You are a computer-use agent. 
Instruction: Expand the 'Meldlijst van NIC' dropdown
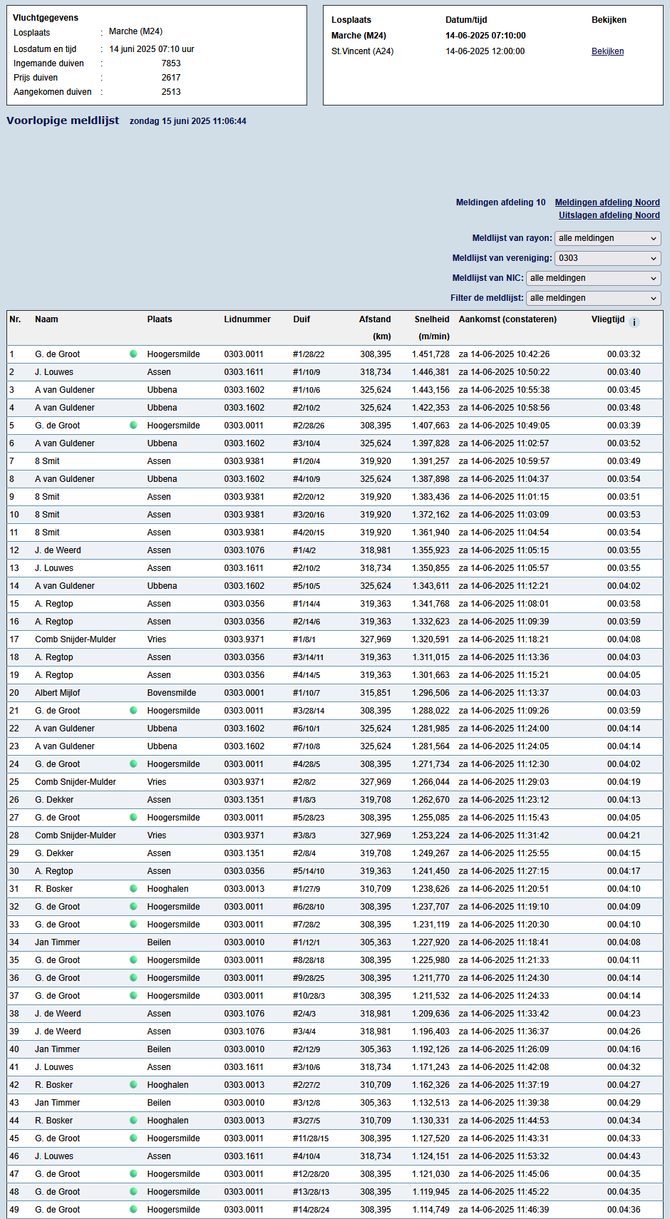[593, 278]
